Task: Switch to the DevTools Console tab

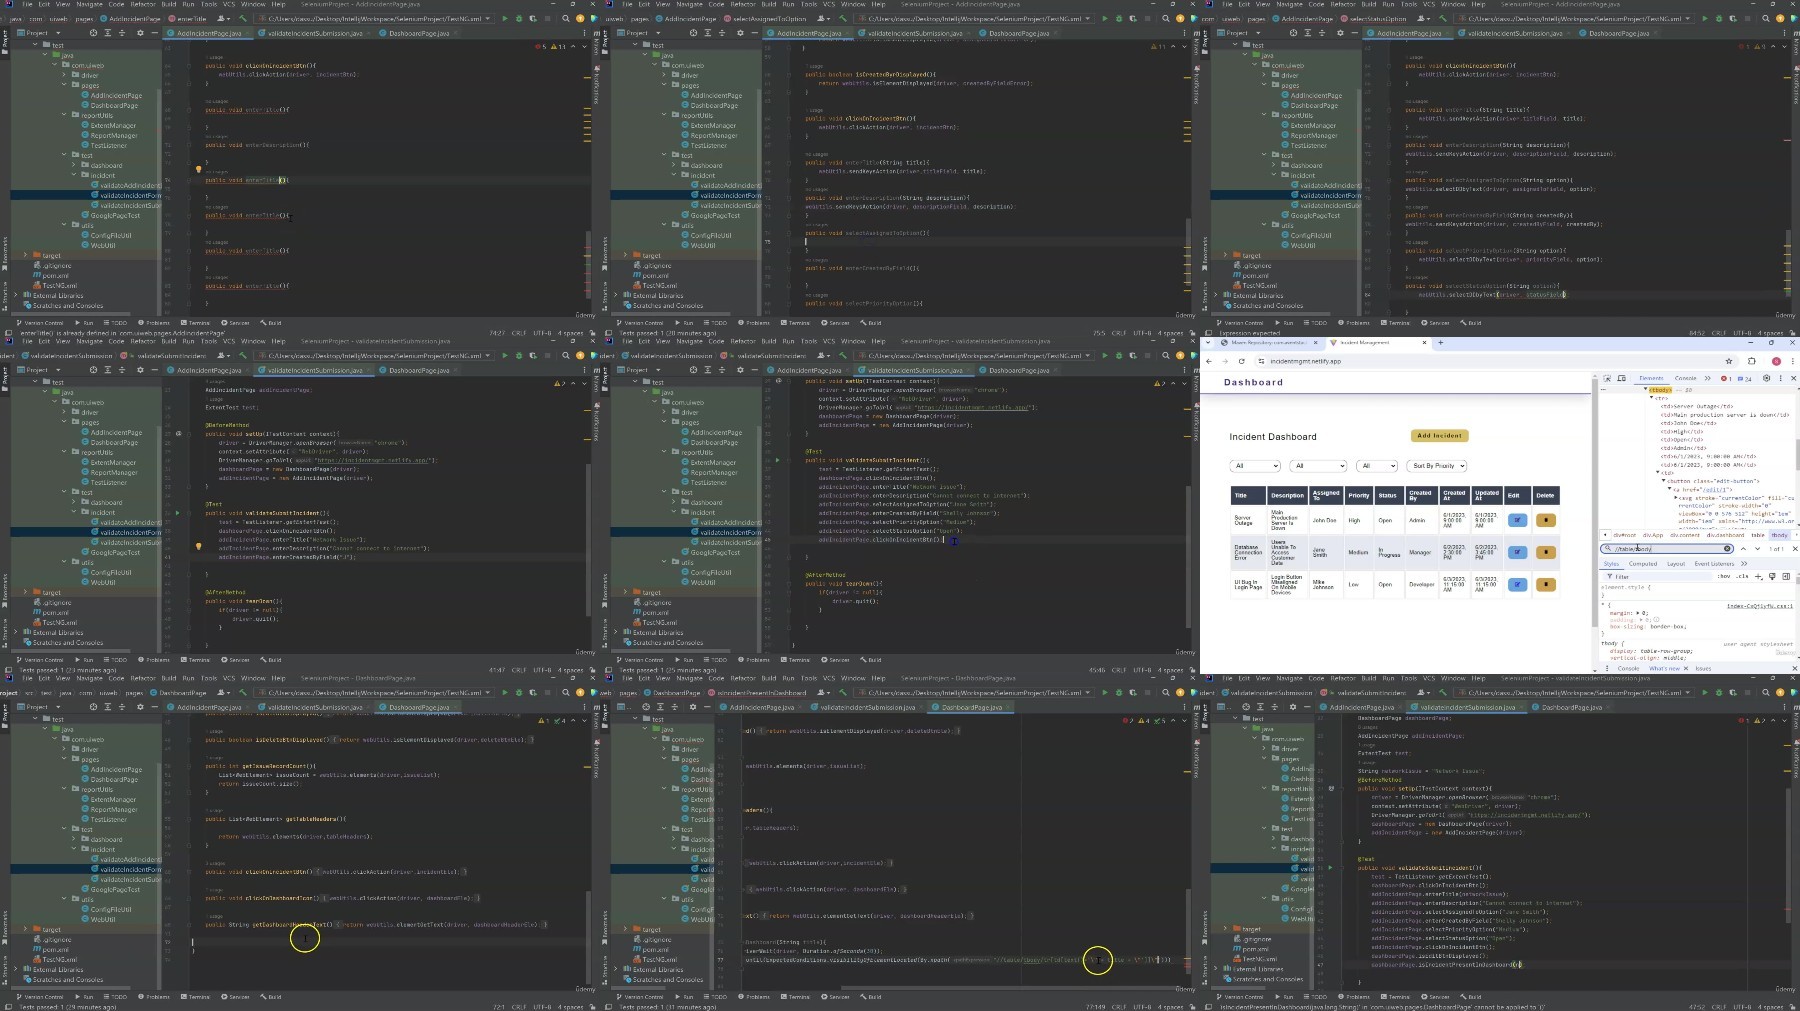Action: pos(1685,378)
